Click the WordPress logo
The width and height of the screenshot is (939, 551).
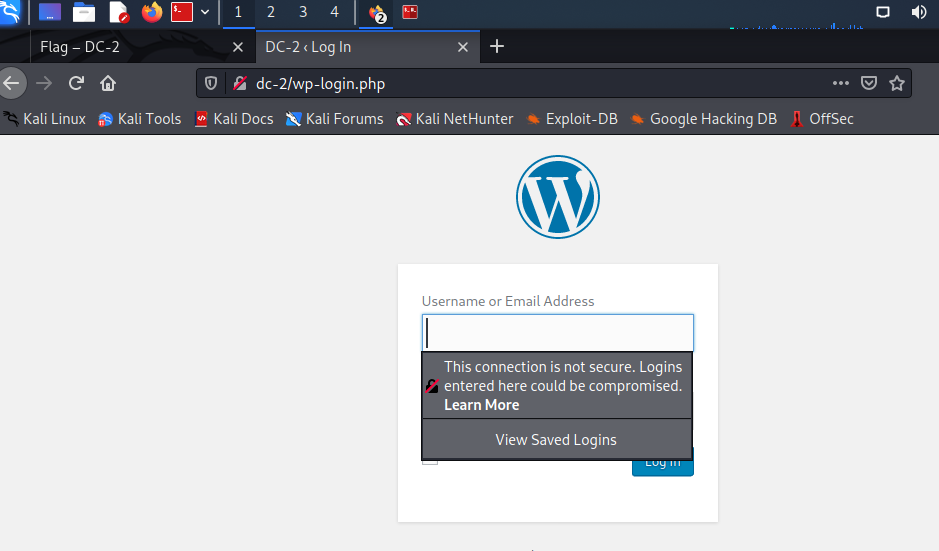pos(558,197)
